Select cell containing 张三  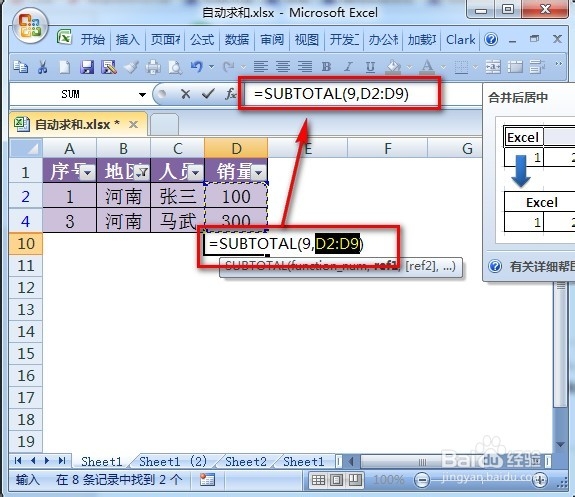[177, 196]
